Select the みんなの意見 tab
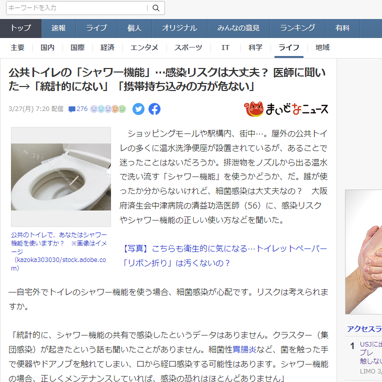 click(238, 28)
